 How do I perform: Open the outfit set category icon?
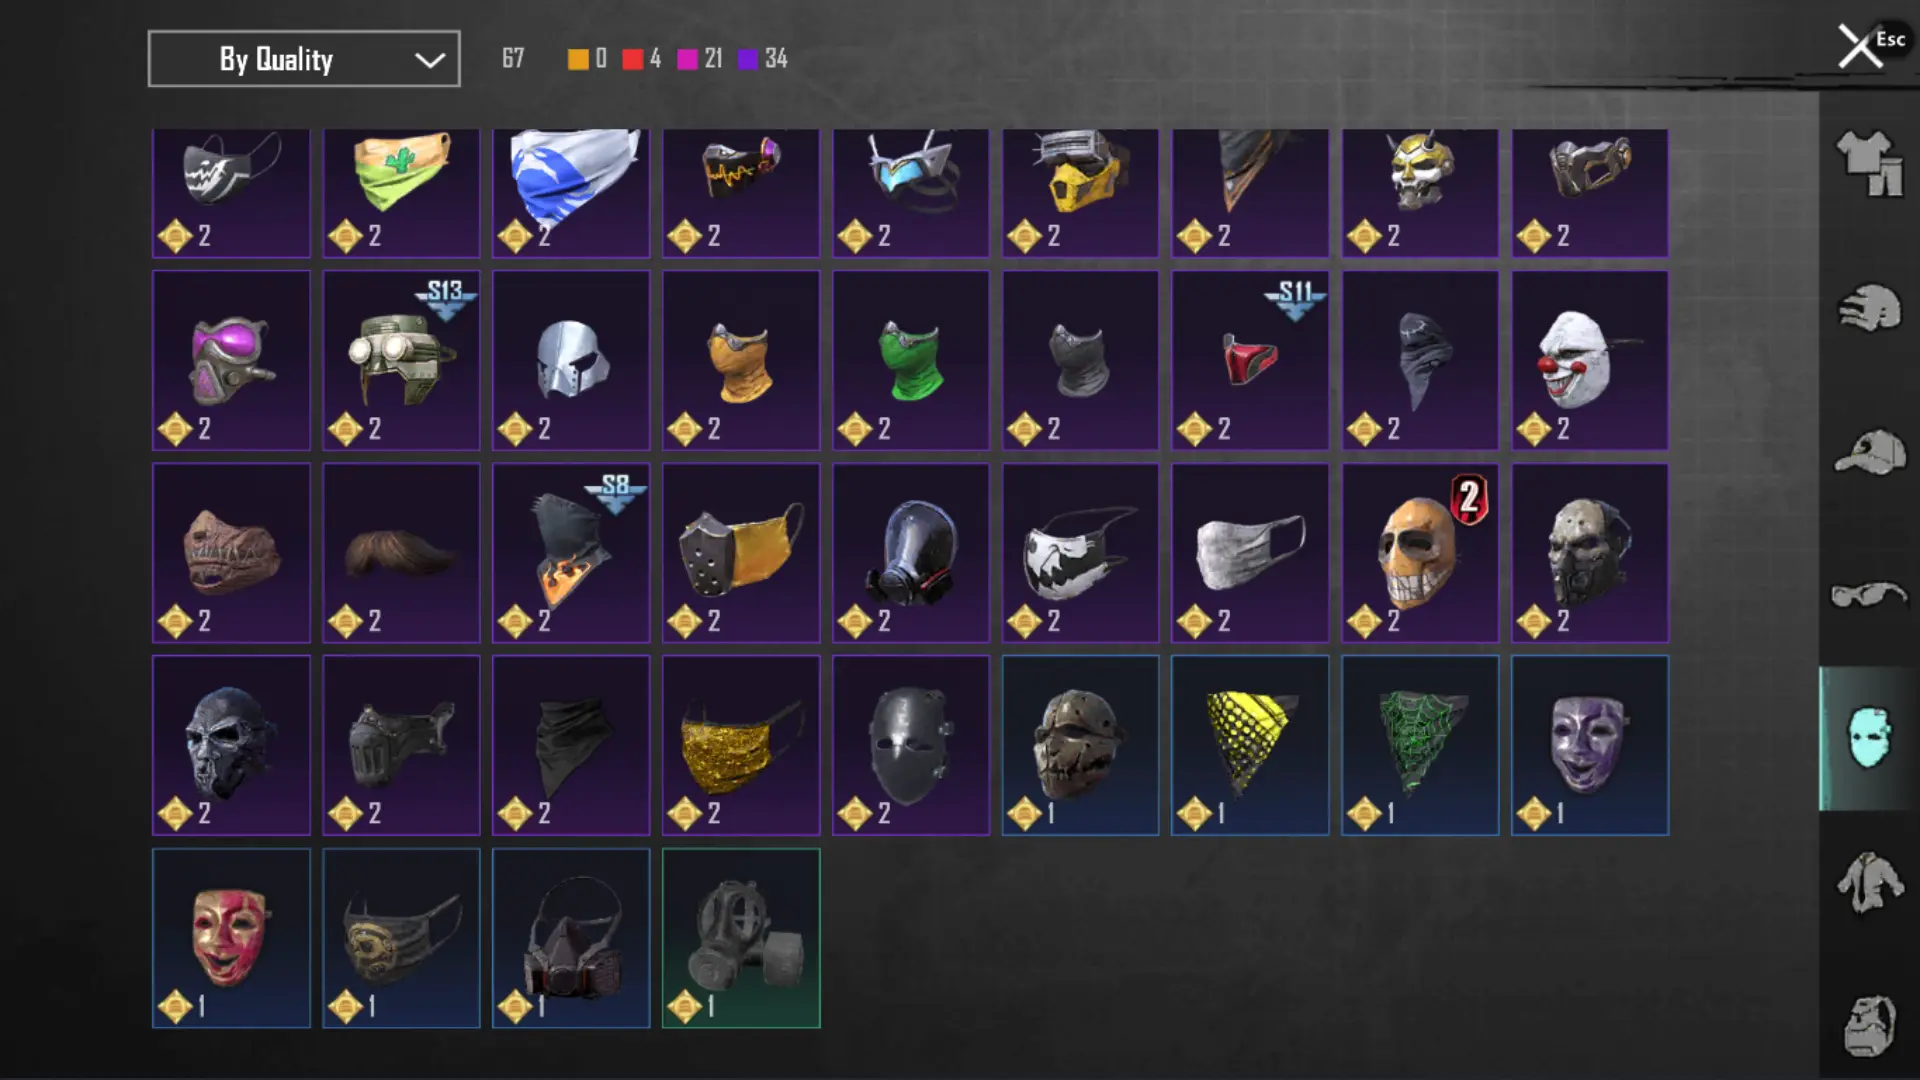click(1869, 163)
